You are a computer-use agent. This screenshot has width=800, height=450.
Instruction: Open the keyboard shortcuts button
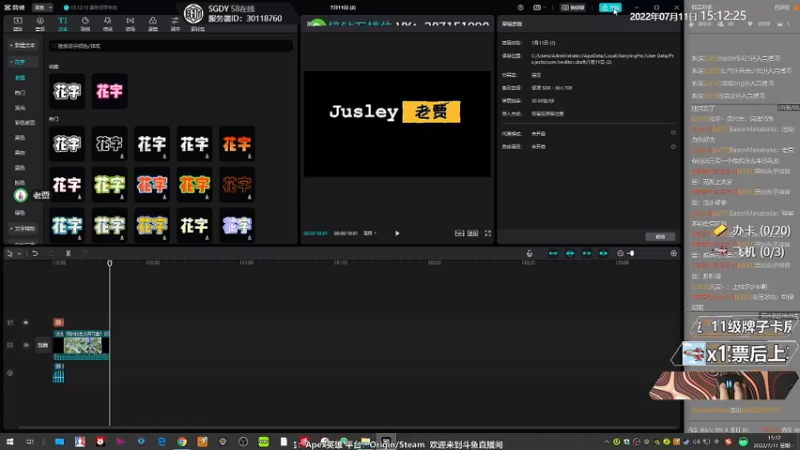pos(572,8)
